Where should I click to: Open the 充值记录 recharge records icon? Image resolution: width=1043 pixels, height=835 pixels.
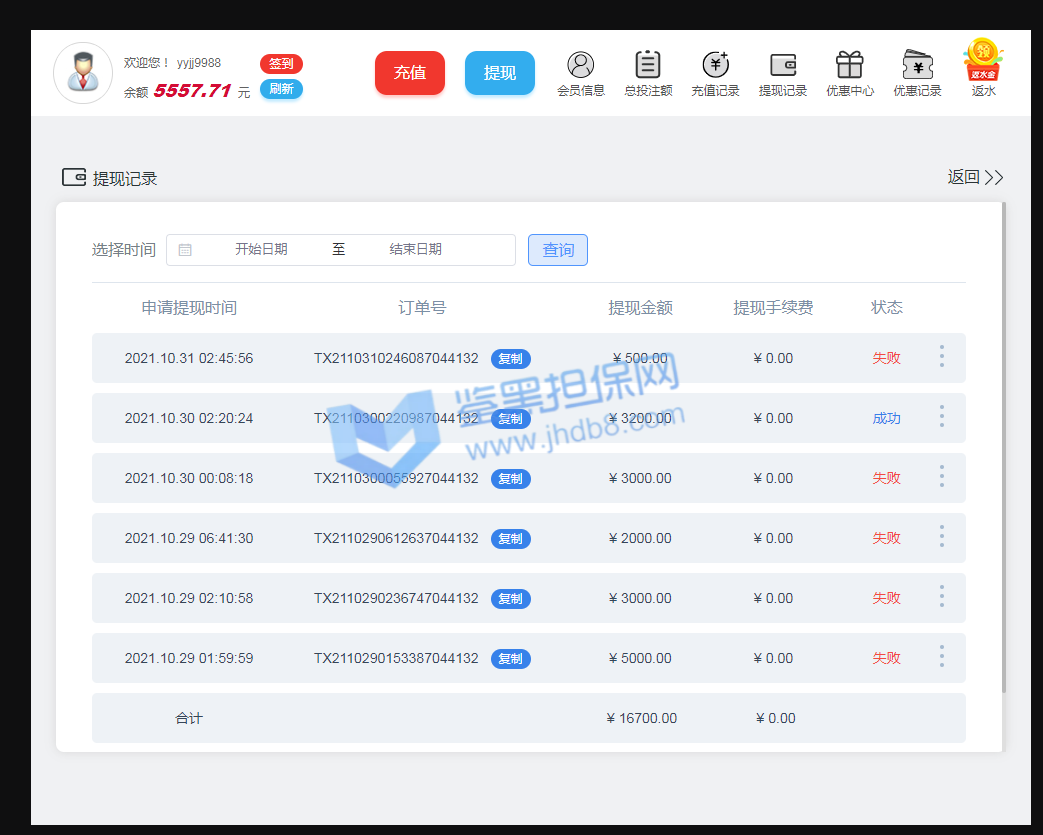coord(715,66)
